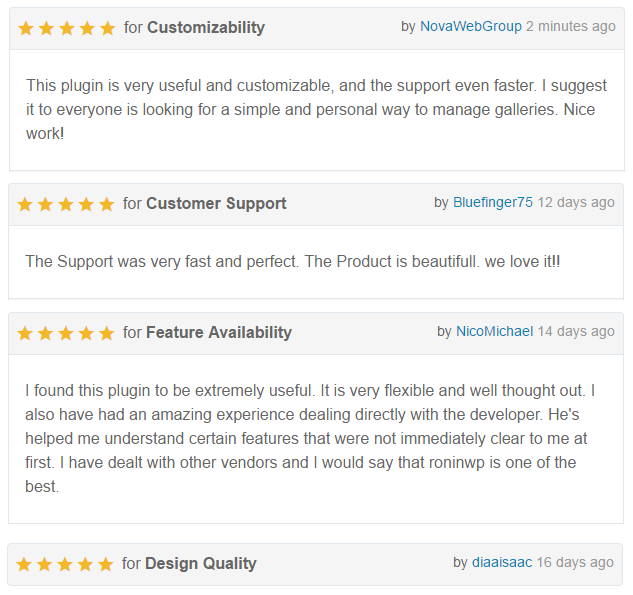Open the Bluefinger75 reviewer profile
This screenshot has width=633, height=595.
tap(492, 202)
